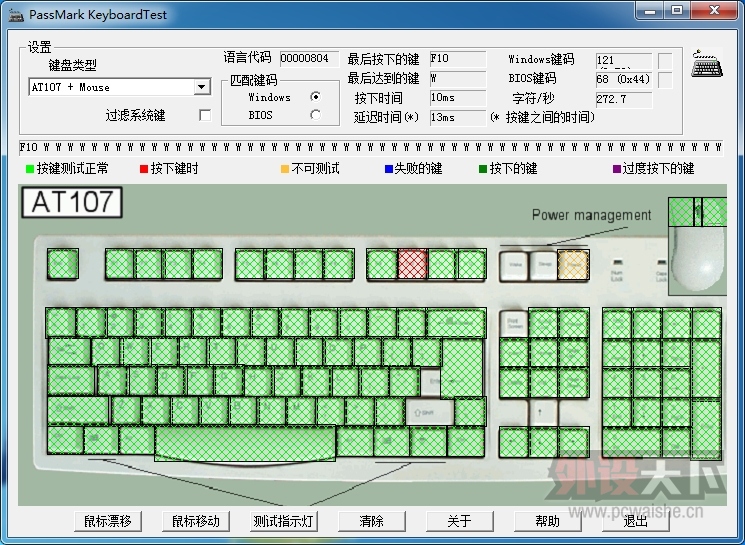Click the orange 不可测试 legend swatch

(x=285, y=169)
